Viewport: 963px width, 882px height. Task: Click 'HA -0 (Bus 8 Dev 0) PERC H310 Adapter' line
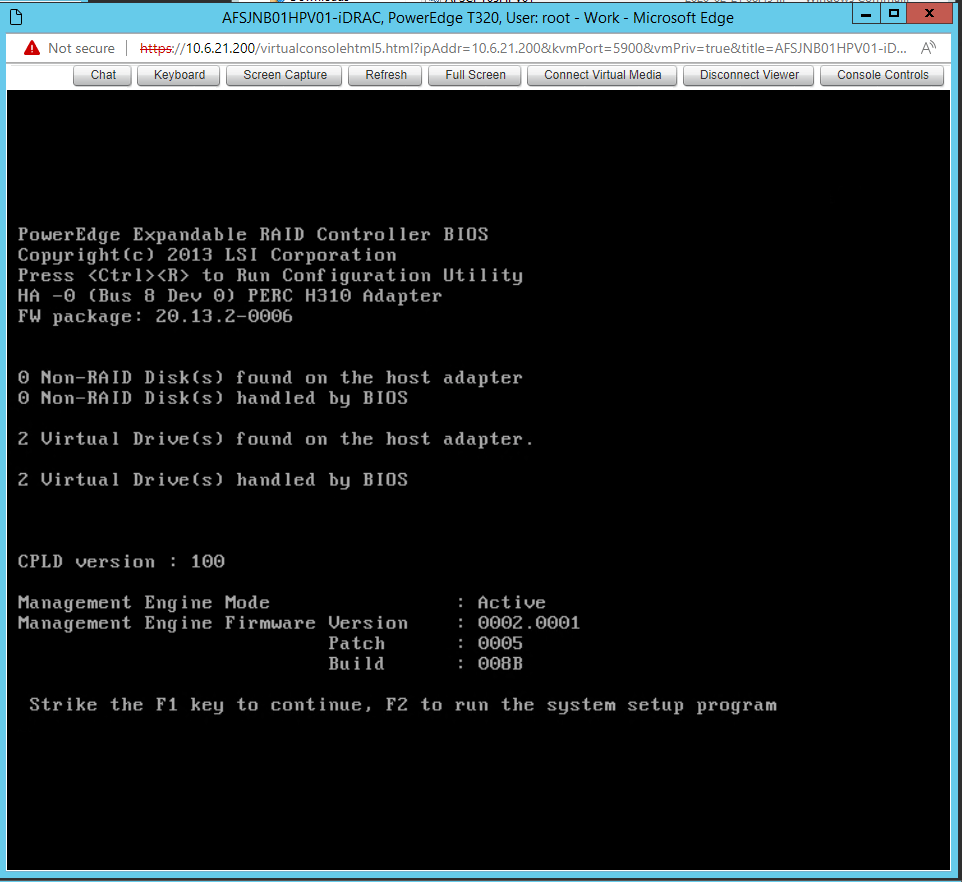(x=230, y=295)
